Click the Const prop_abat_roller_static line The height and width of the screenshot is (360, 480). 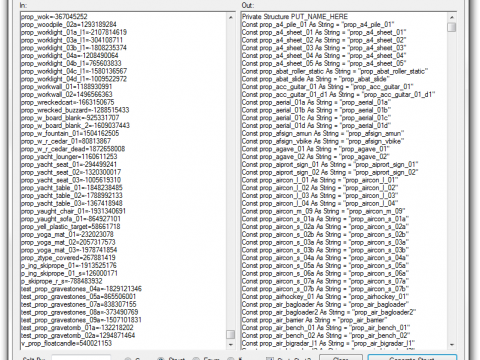point(335,71)
